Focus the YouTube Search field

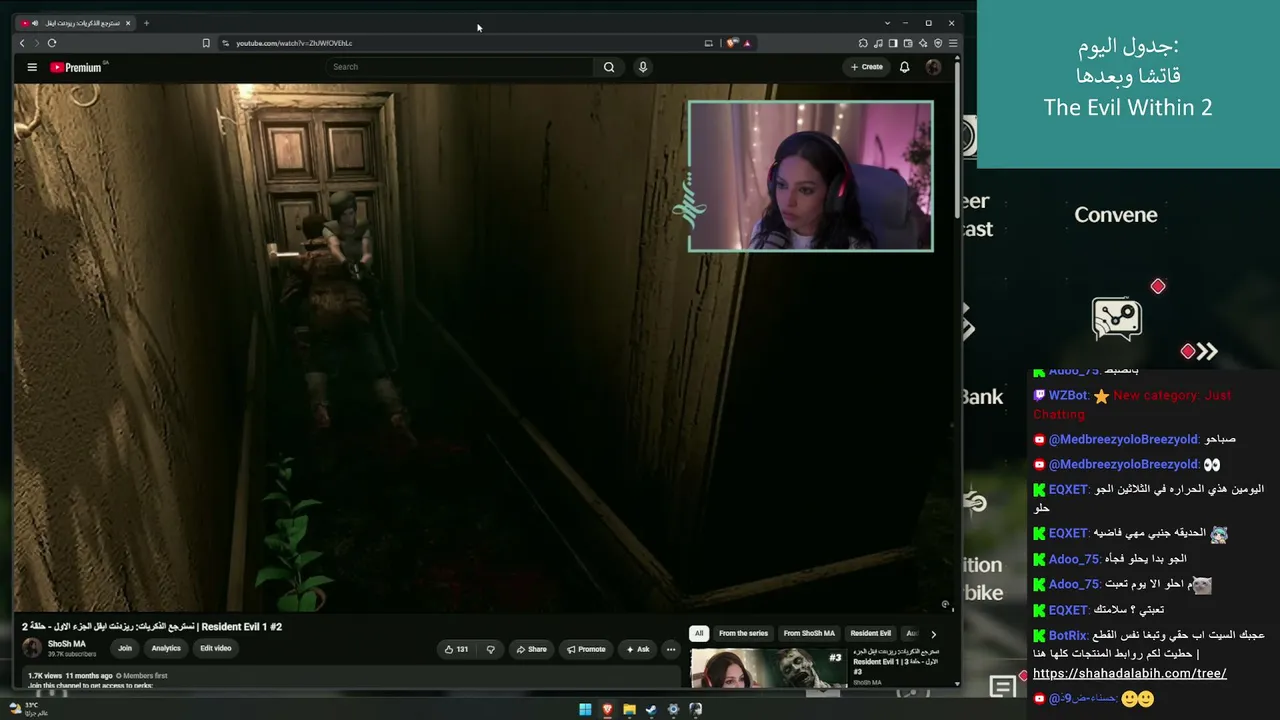461,67
